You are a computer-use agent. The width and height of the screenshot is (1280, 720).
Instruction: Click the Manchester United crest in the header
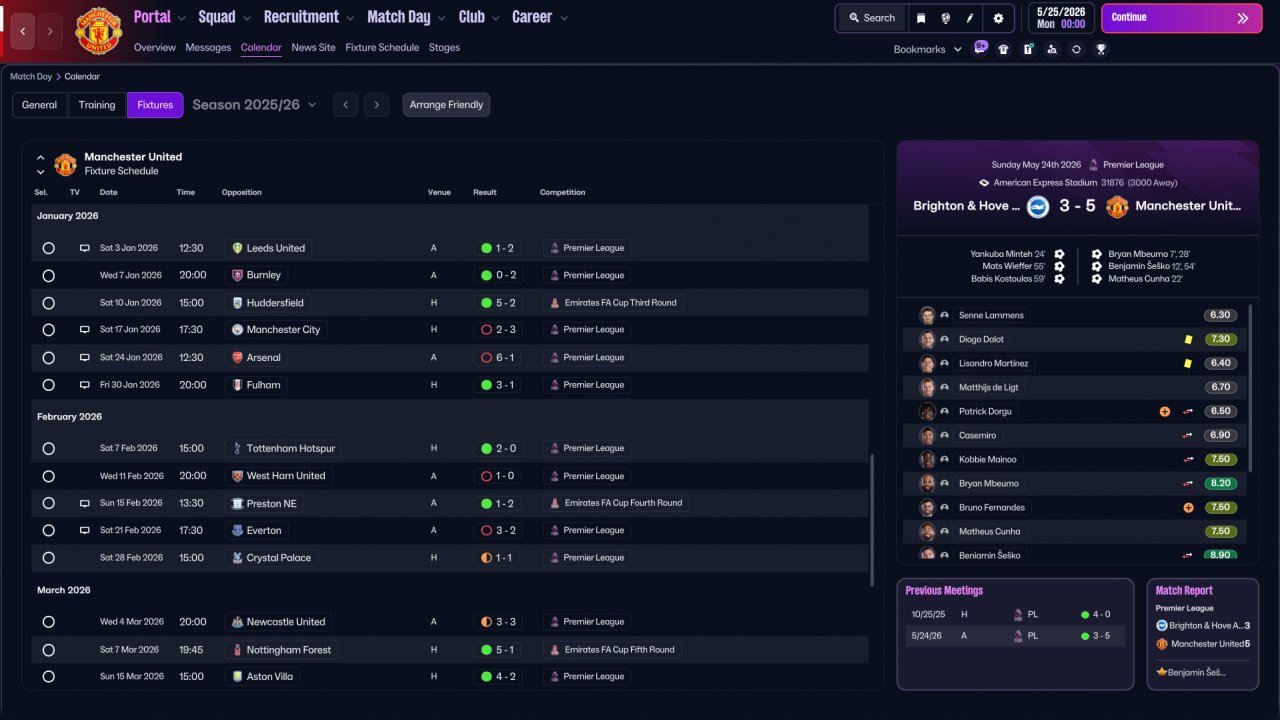pyautogui.click(x=98, y=30)
